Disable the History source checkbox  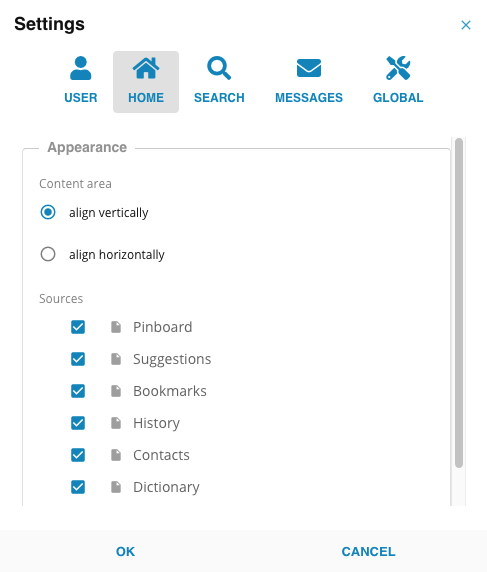pos(78,423)
